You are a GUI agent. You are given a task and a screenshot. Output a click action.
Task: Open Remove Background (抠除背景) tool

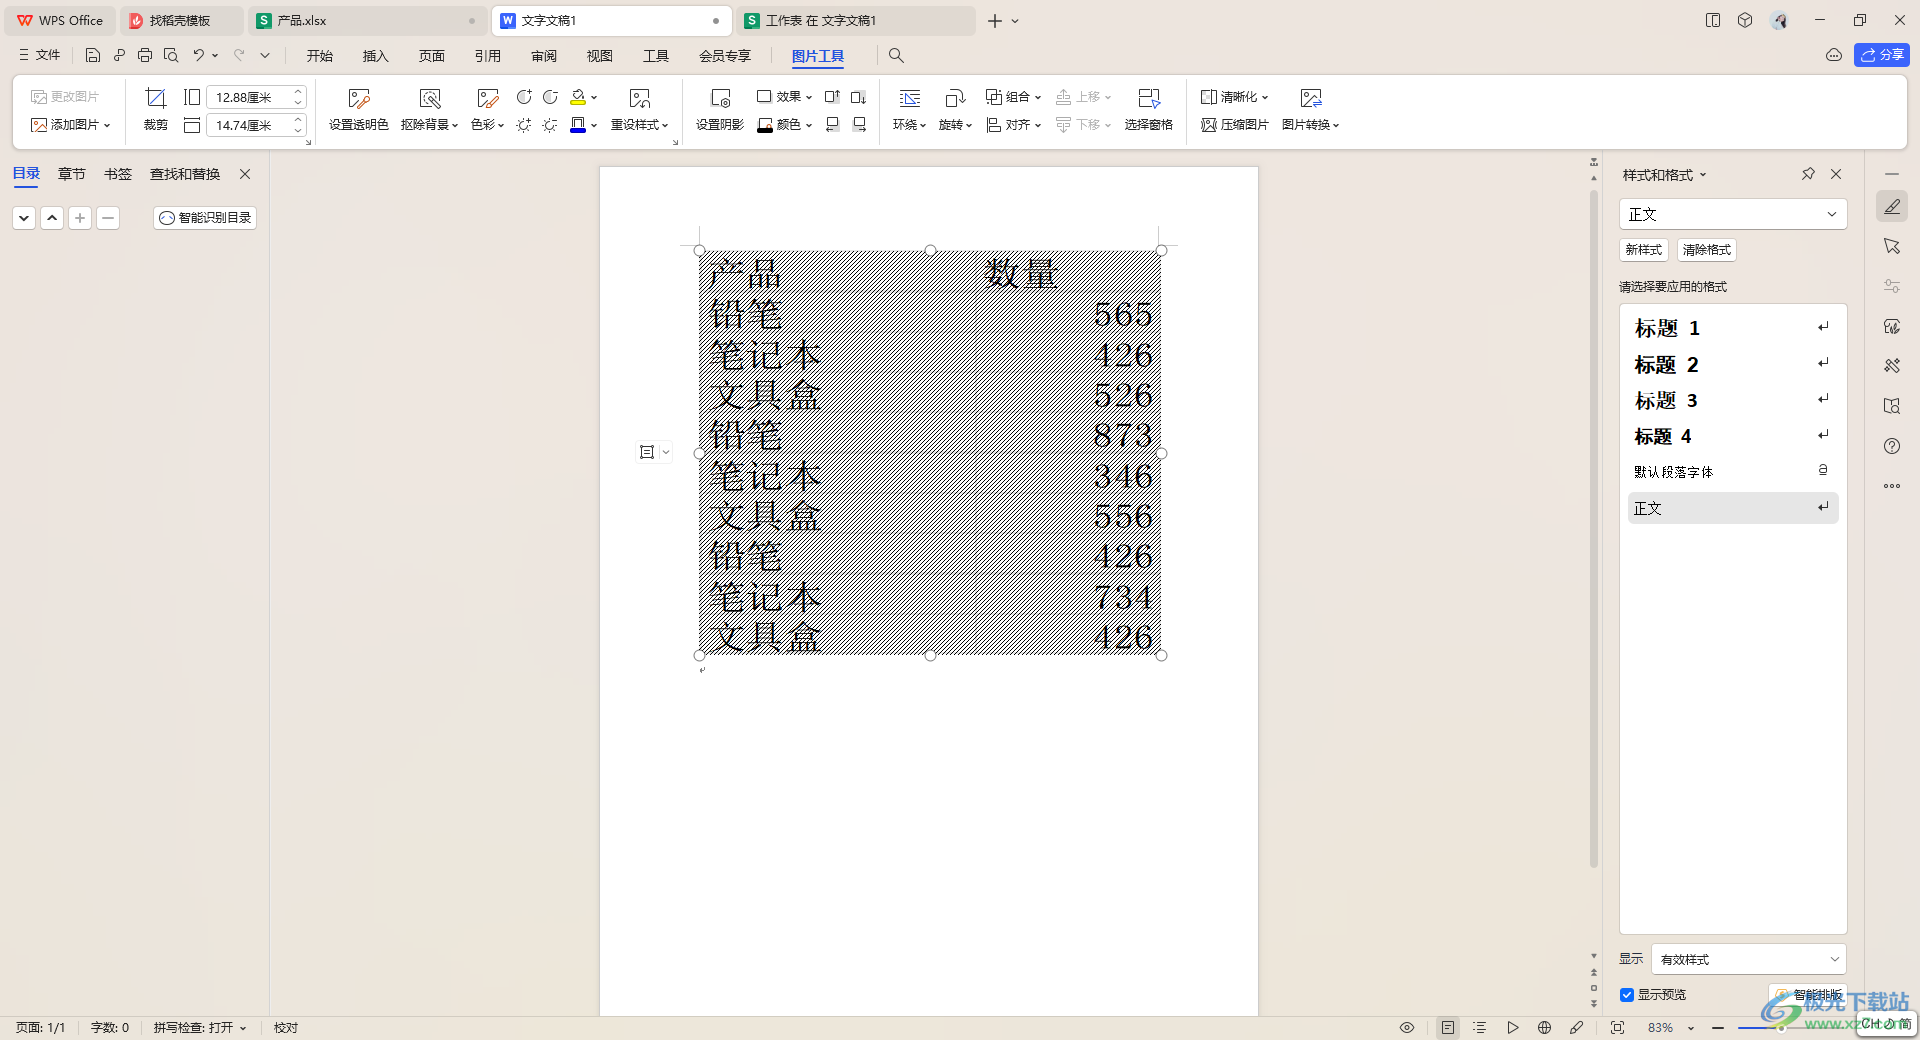(x=429, y=109)
